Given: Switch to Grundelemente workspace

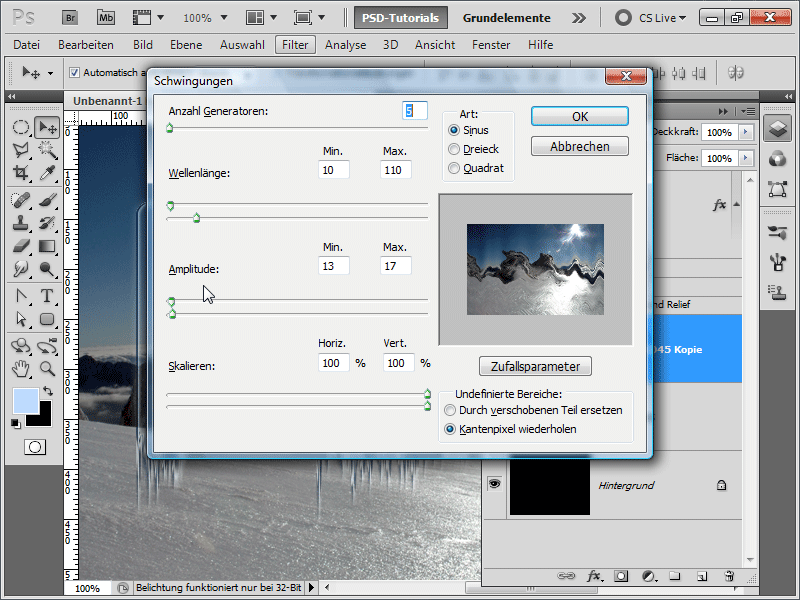Looking at the screenshot, I should [x=507, y=18].
